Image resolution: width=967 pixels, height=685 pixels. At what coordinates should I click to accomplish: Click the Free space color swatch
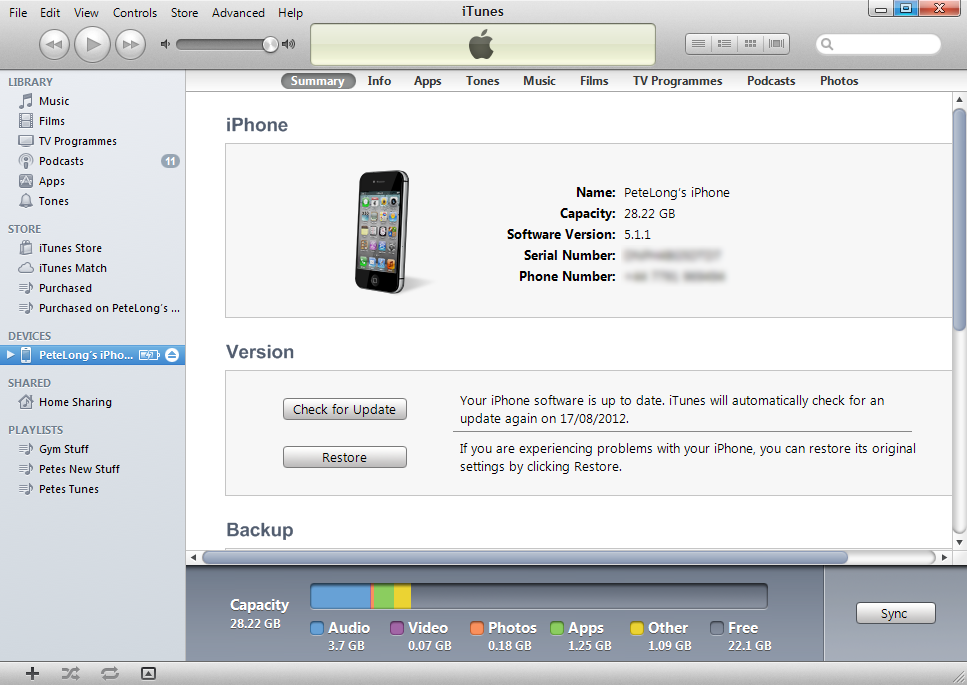717,628
